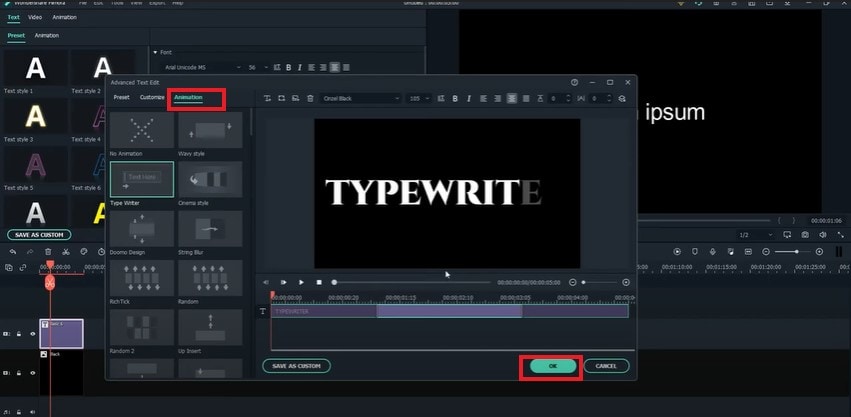
Task: Click the OK button
Action: coord(552,366)
